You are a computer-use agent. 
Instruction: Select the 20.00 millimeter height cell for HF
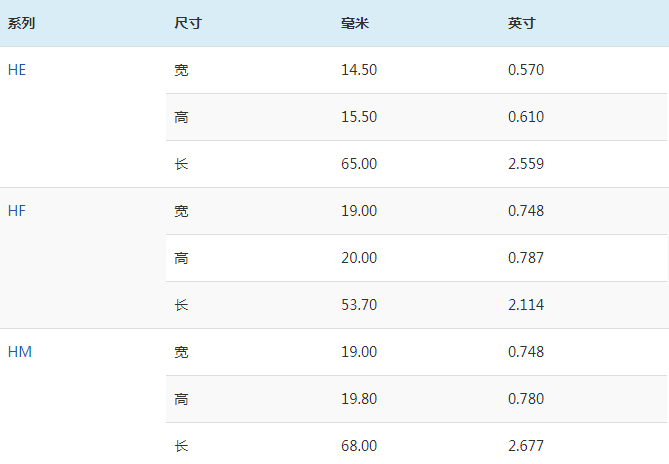359,258
